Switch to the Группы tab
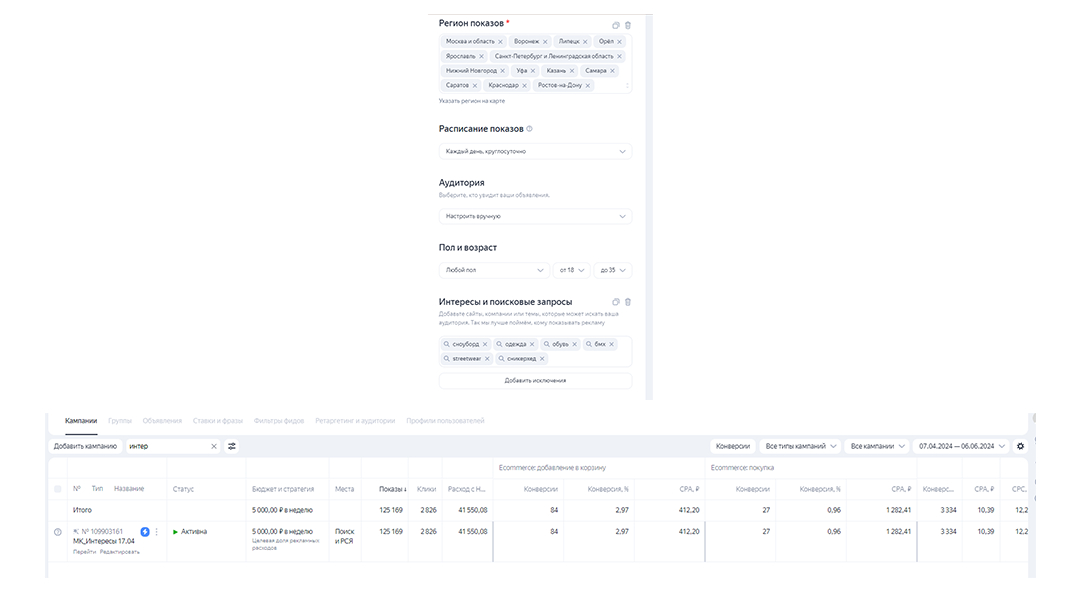 pos(120,421)
